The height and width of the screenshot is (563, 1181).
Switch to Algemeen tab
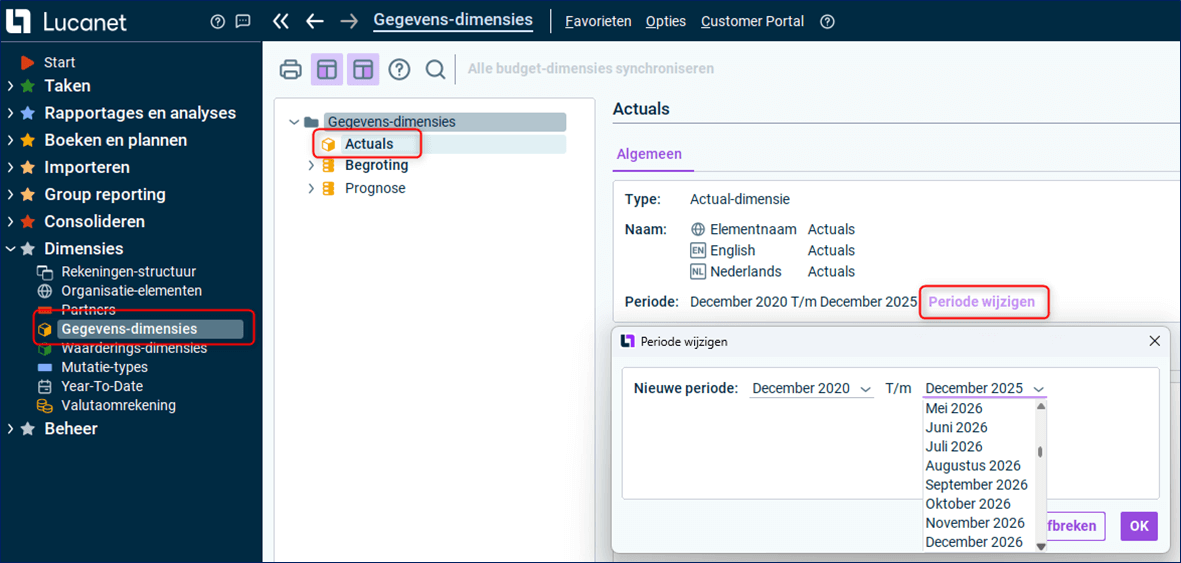[649, 155]
